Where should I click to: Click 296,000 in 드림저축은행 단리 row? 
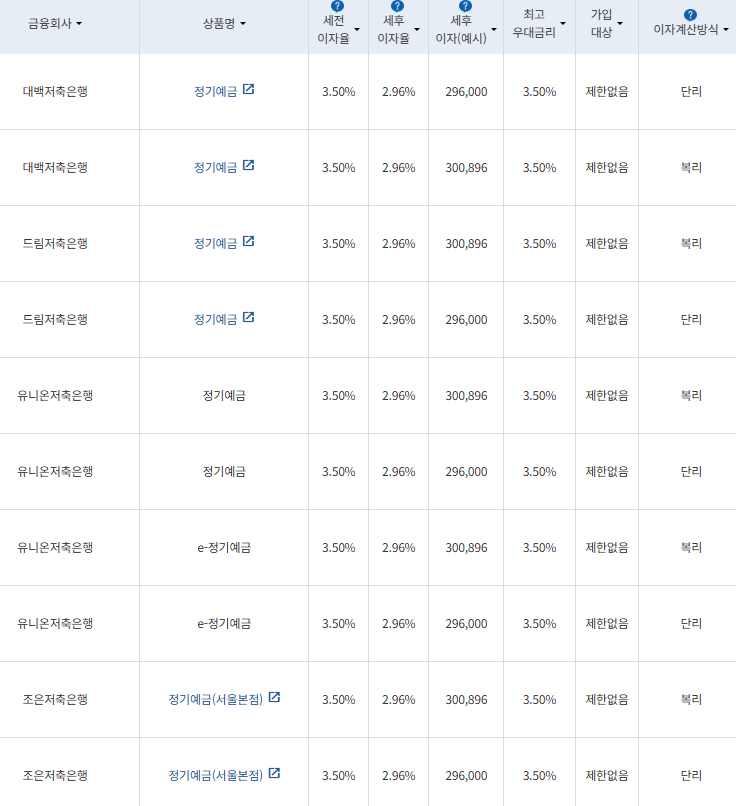tap(466, 320)
